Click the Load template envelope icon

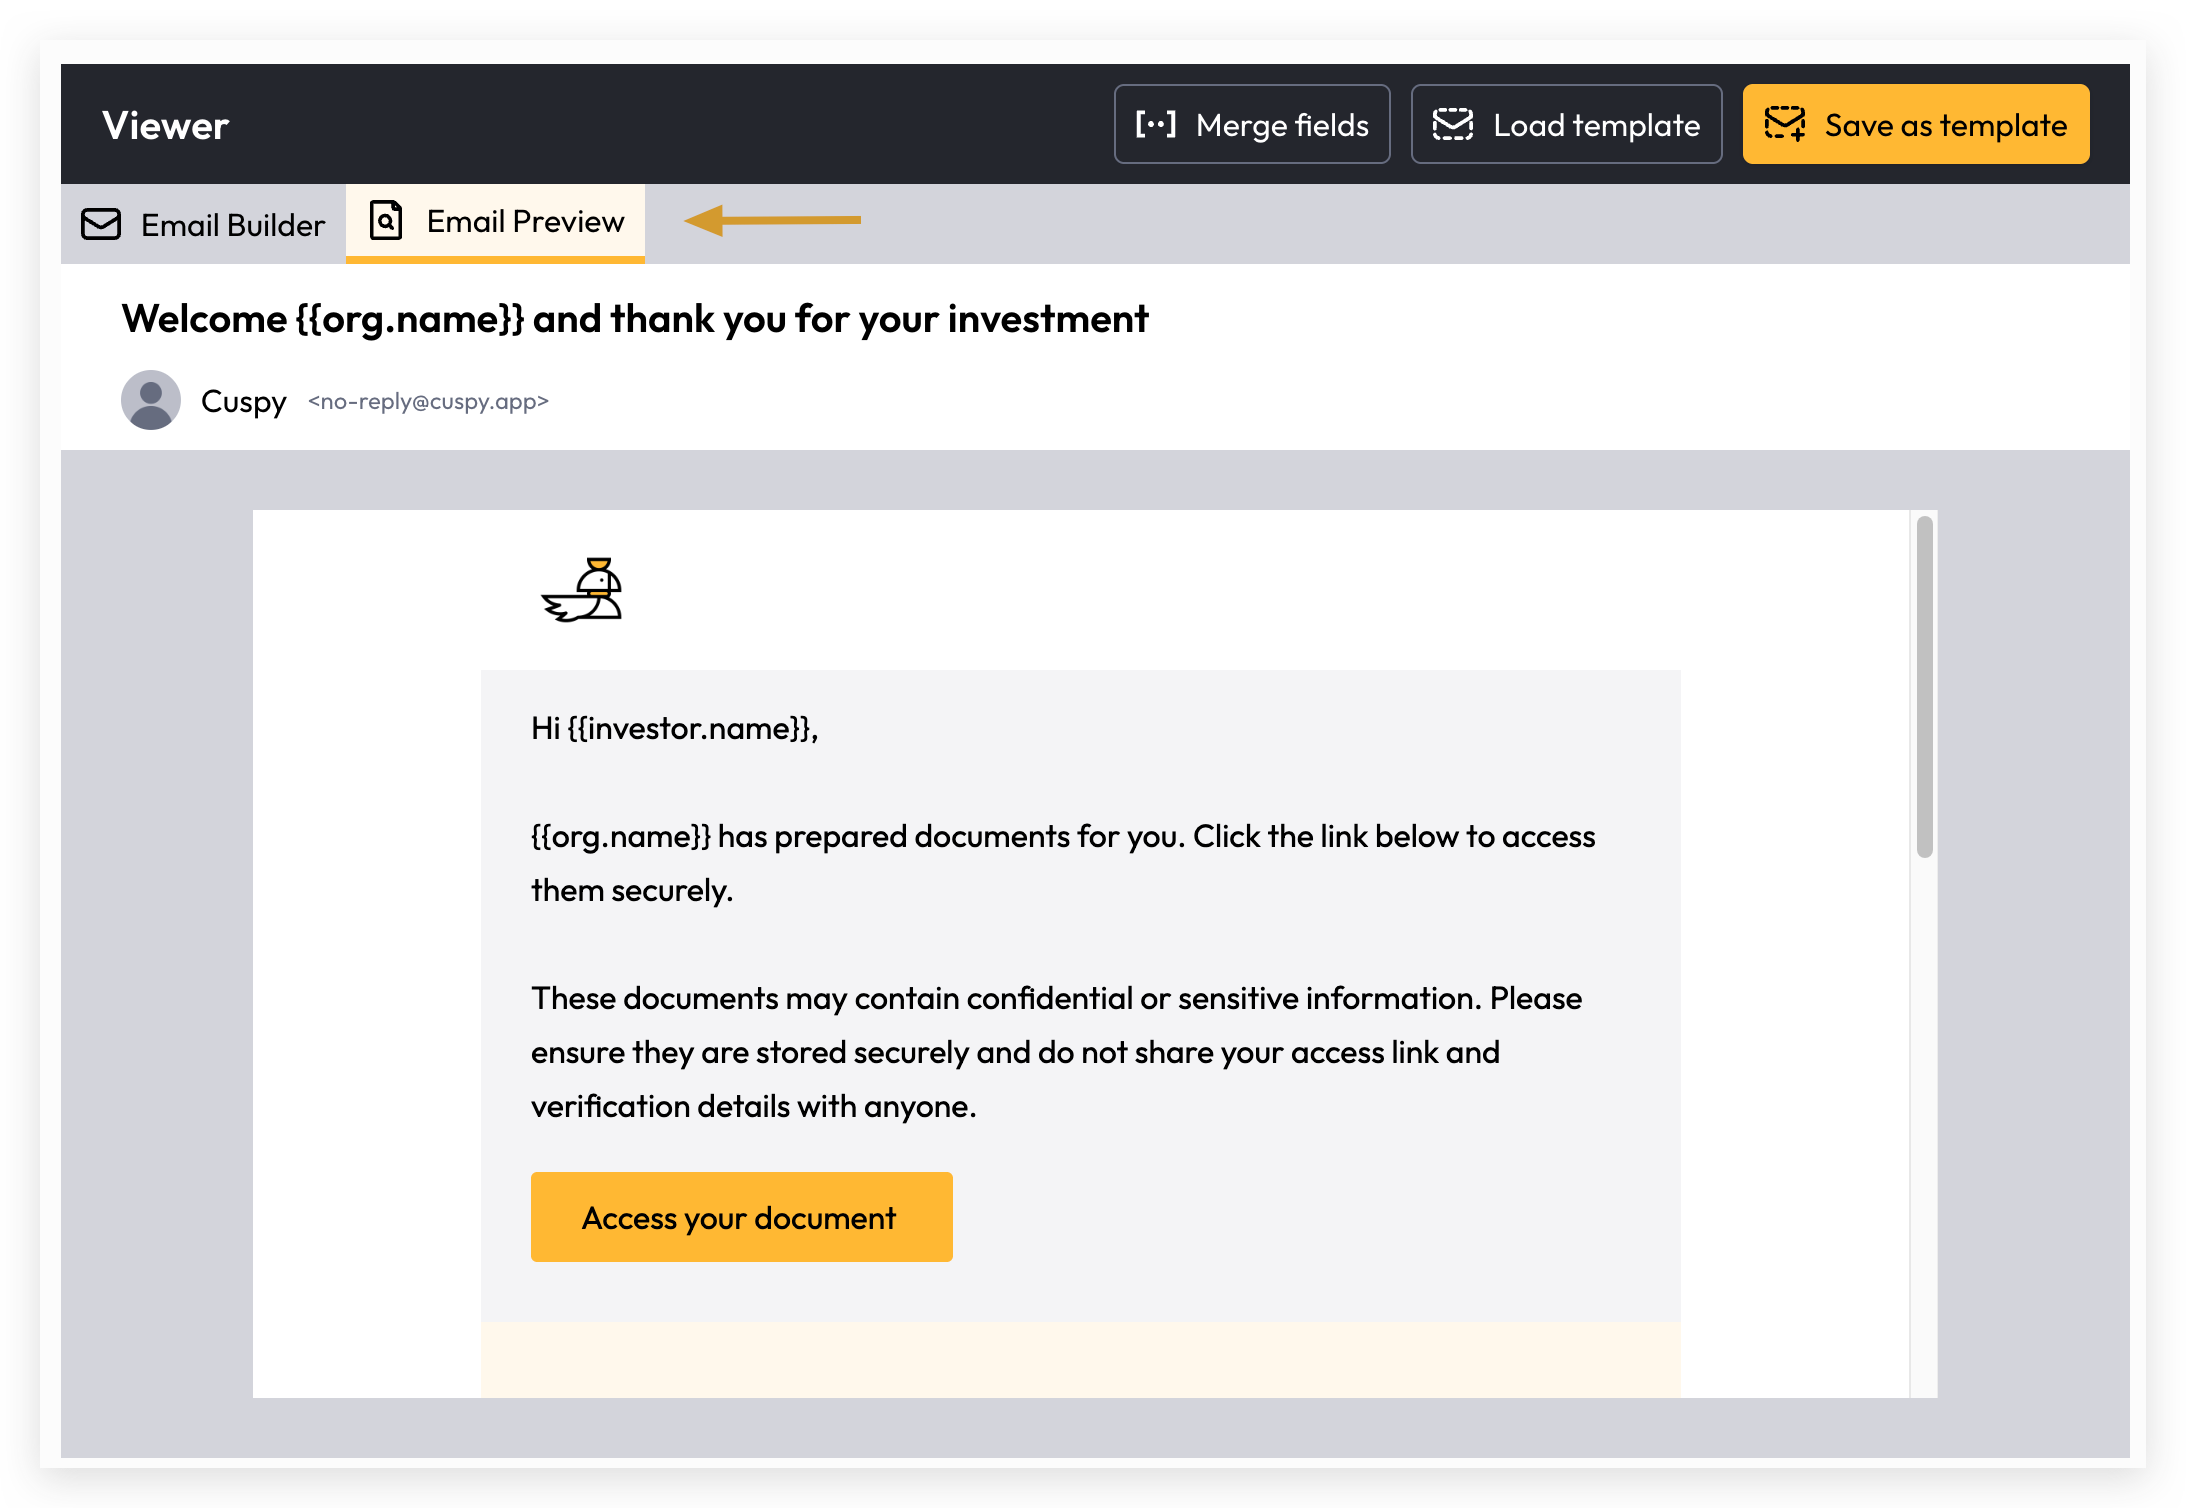pos(1452,124)
